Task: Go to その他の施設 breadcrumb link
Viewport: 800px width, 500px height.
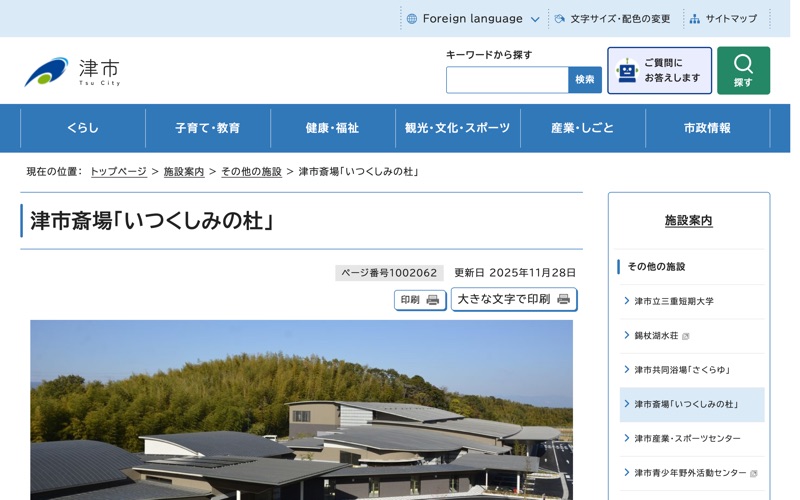Action: (x=251, y=172)
